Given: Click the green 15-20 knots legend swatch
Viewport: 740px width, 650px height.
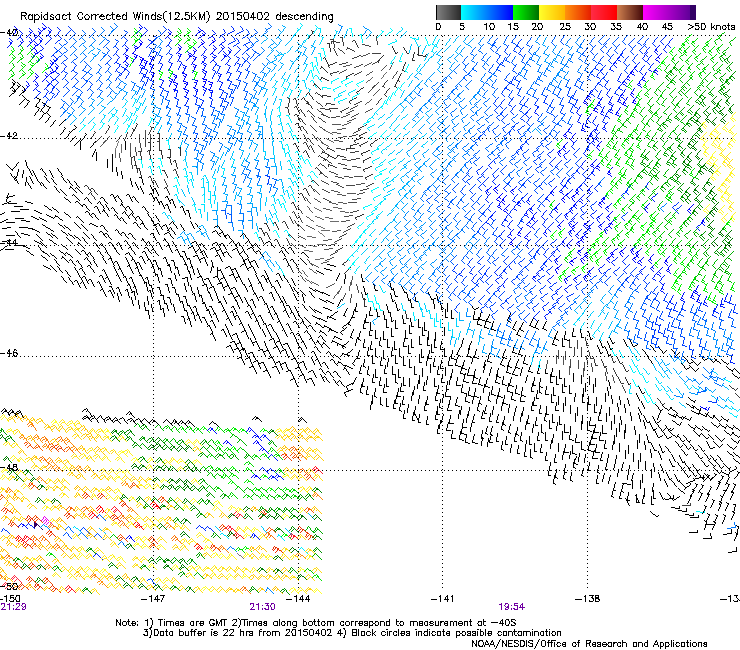Looking at the screenshot, I should coord(526,12).
